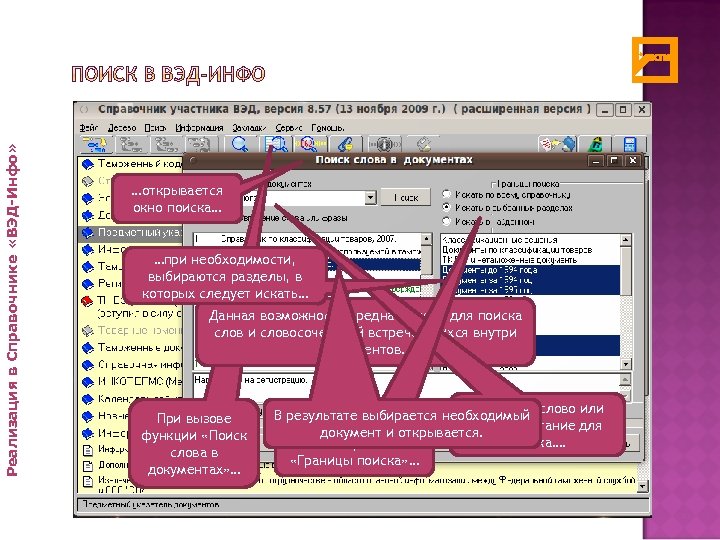Click the grey book icon beside Товарные номен

click(87, 330)
